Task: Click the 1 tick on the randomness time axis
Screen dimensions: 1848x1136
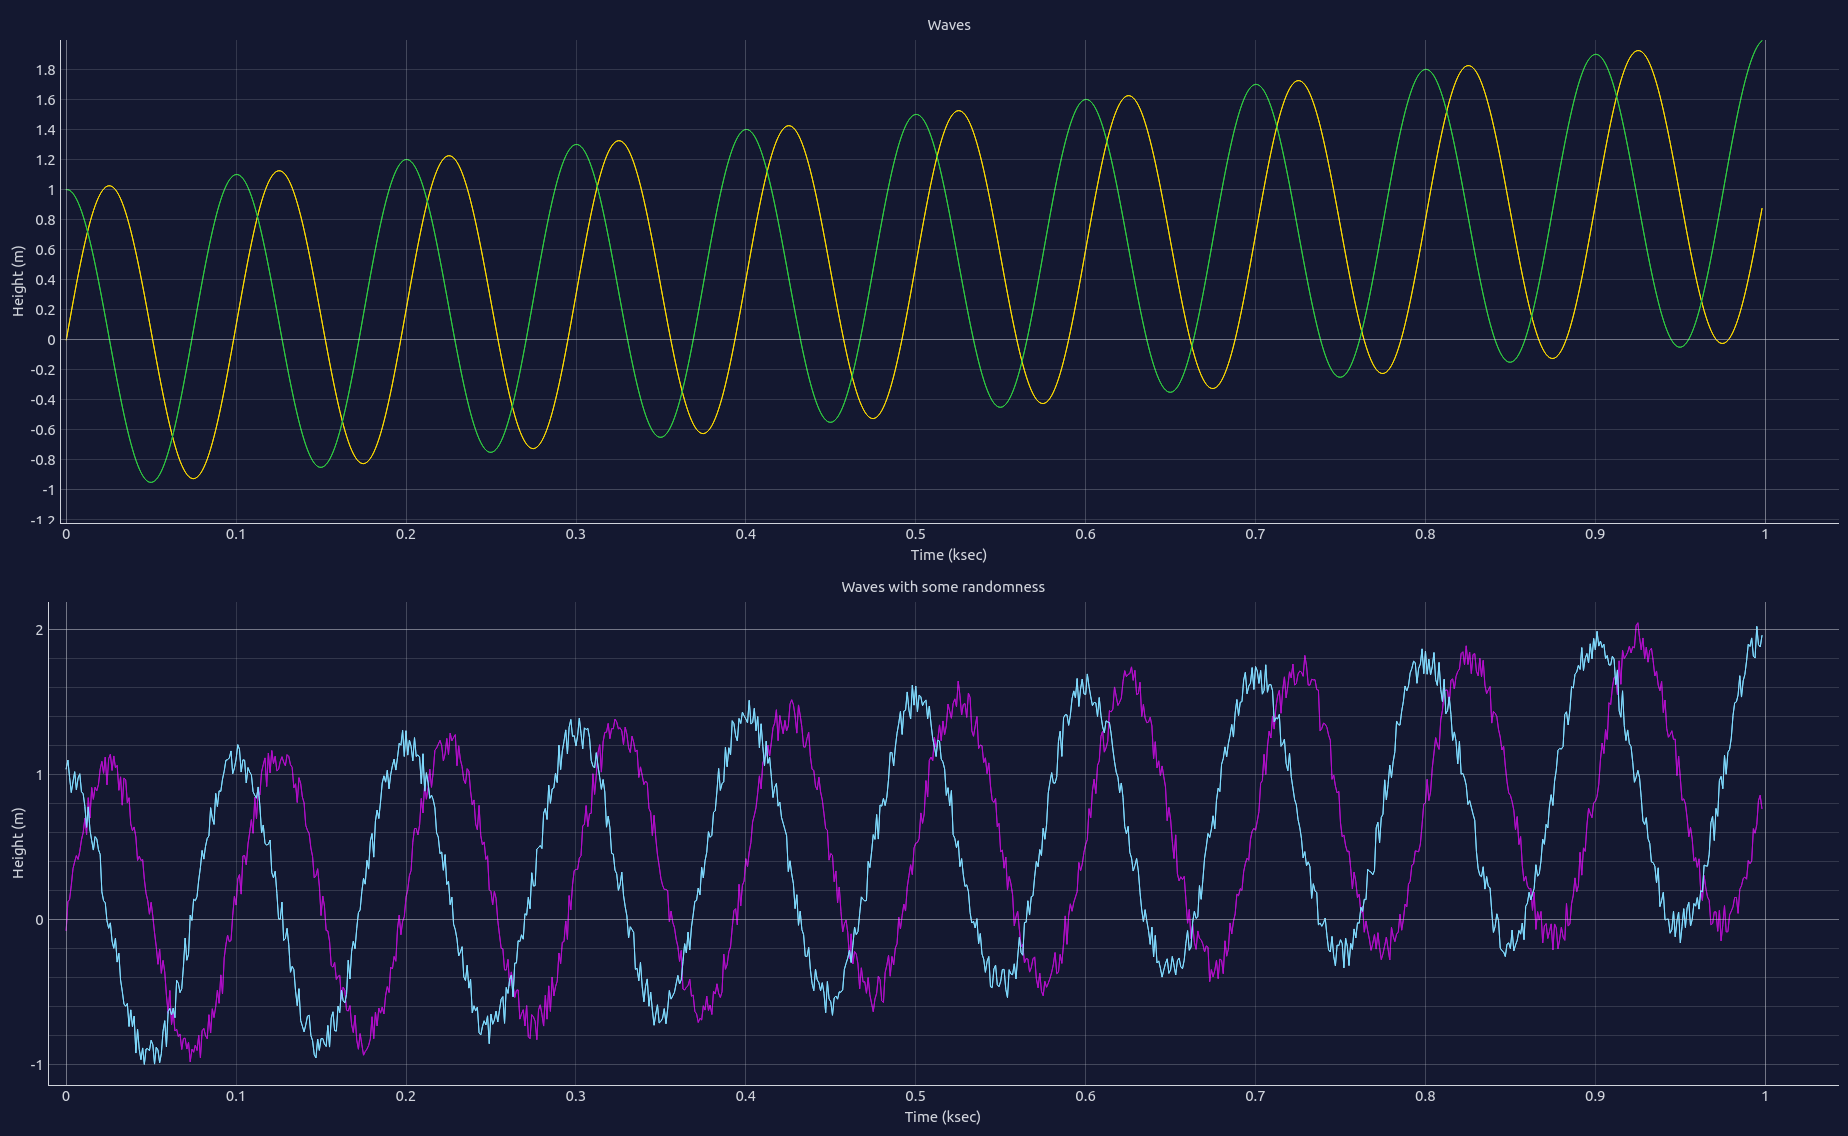Action: pos(1765,1096)
